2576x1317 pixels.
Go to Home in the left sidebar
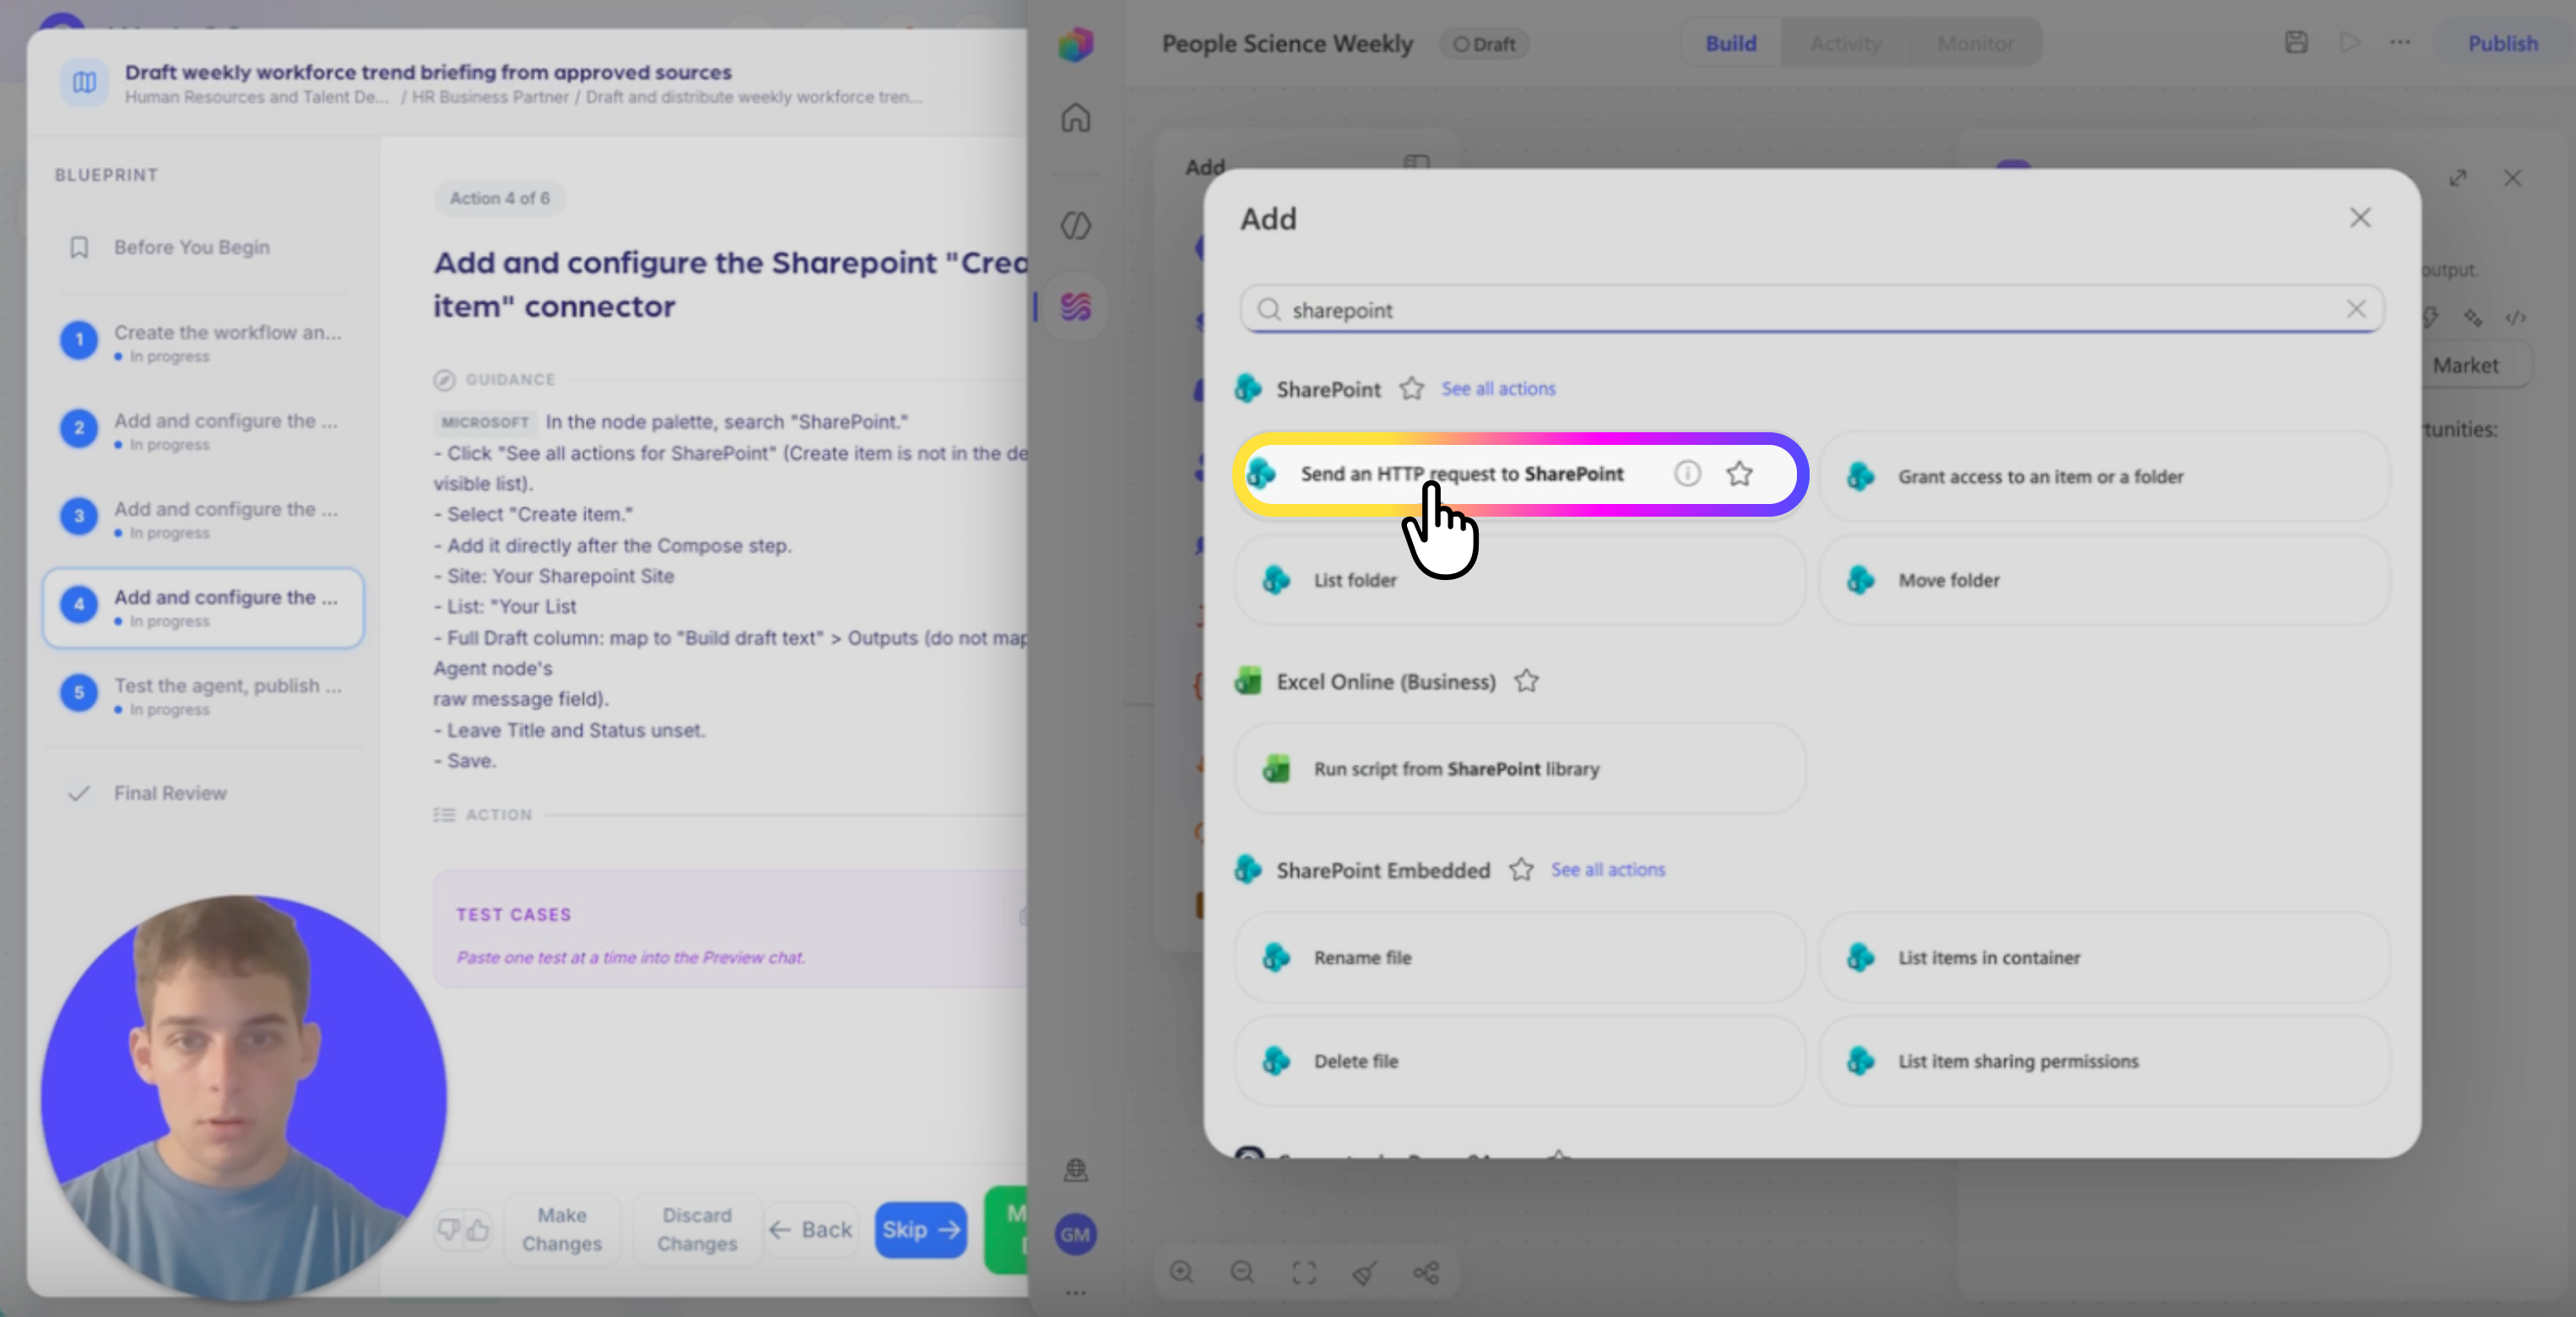pyautogui.click(x=1075, y=118)
